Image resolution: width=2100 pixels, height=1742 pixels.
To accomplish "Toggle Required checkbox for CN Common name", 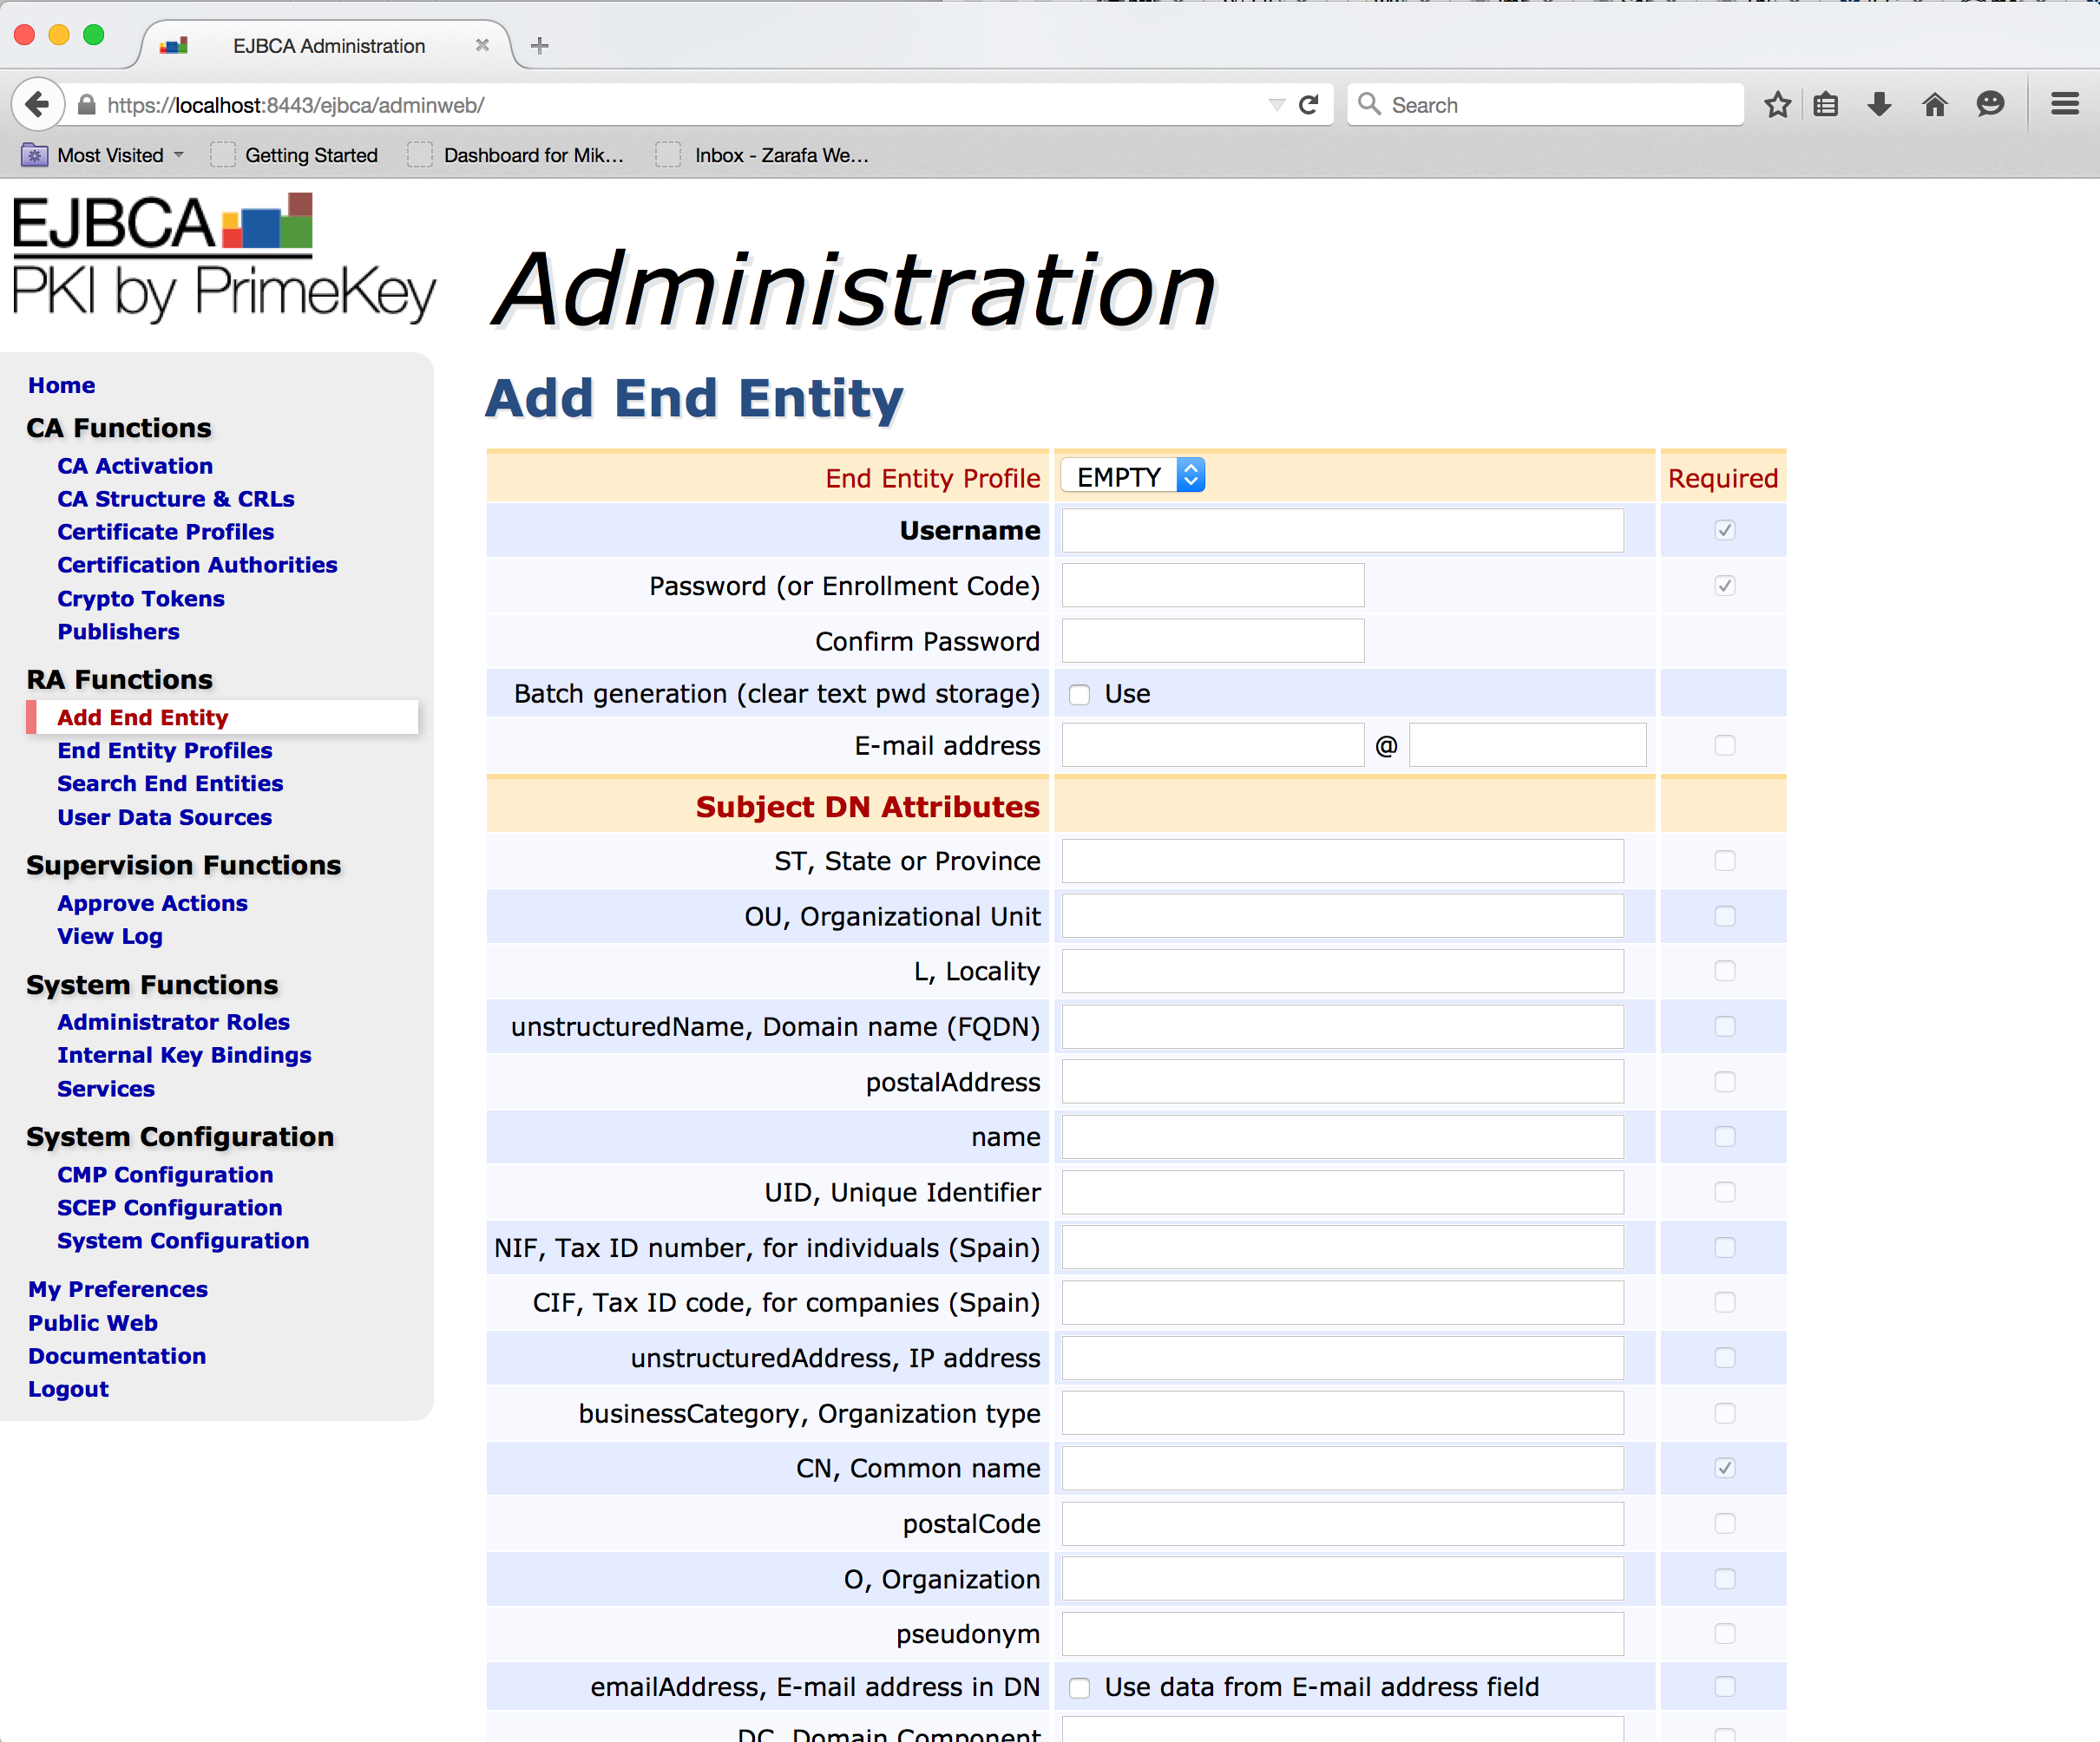I will click(x=1725, y=1468).
